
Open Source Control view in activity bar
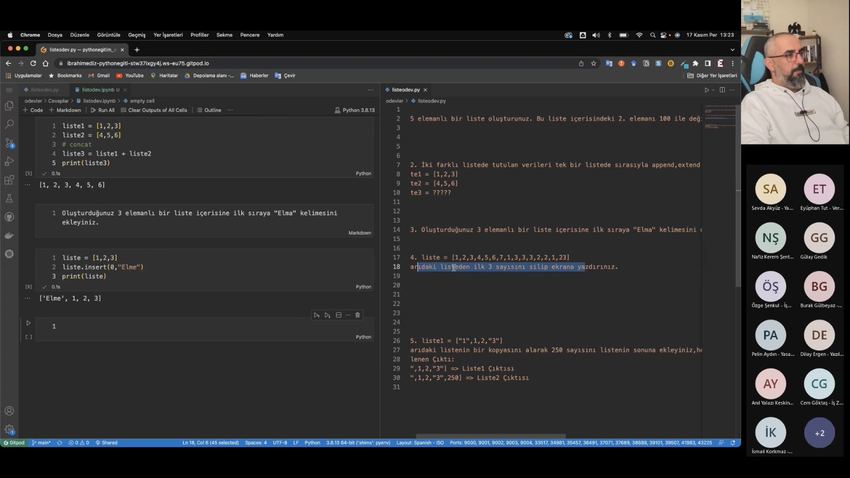(x=9, y=143)
